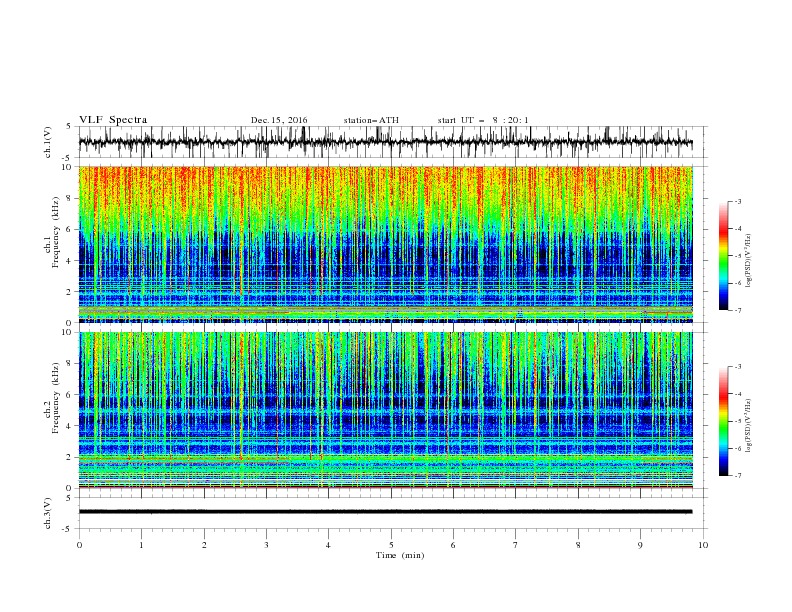
Task: Click the "-7" label on lower colorbar
Action: point(738,475)
